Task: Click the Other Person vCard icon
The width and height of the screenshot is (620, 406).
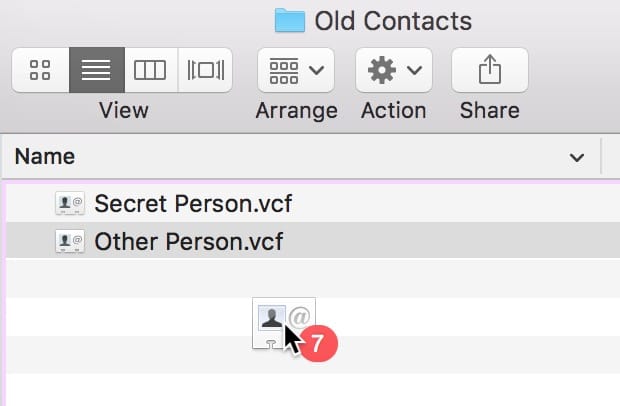Action: 70,241
